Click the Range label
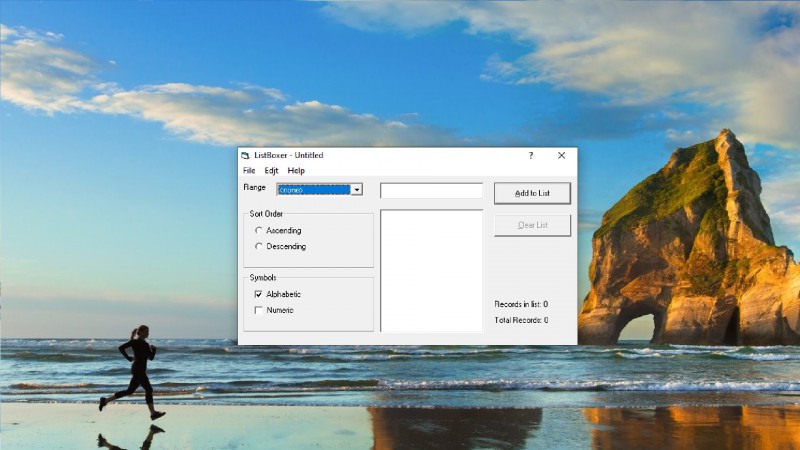800x450 pixels. [x=255, y=187]
